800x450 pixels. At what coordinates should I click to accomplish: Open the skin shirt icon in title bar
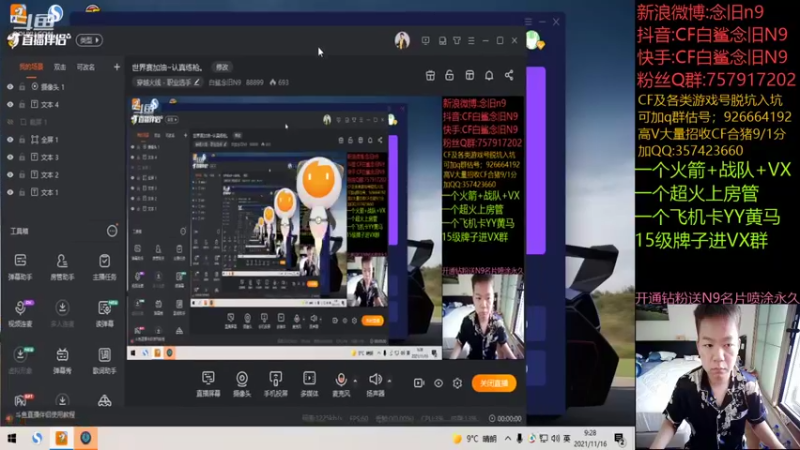click(457, 40)
